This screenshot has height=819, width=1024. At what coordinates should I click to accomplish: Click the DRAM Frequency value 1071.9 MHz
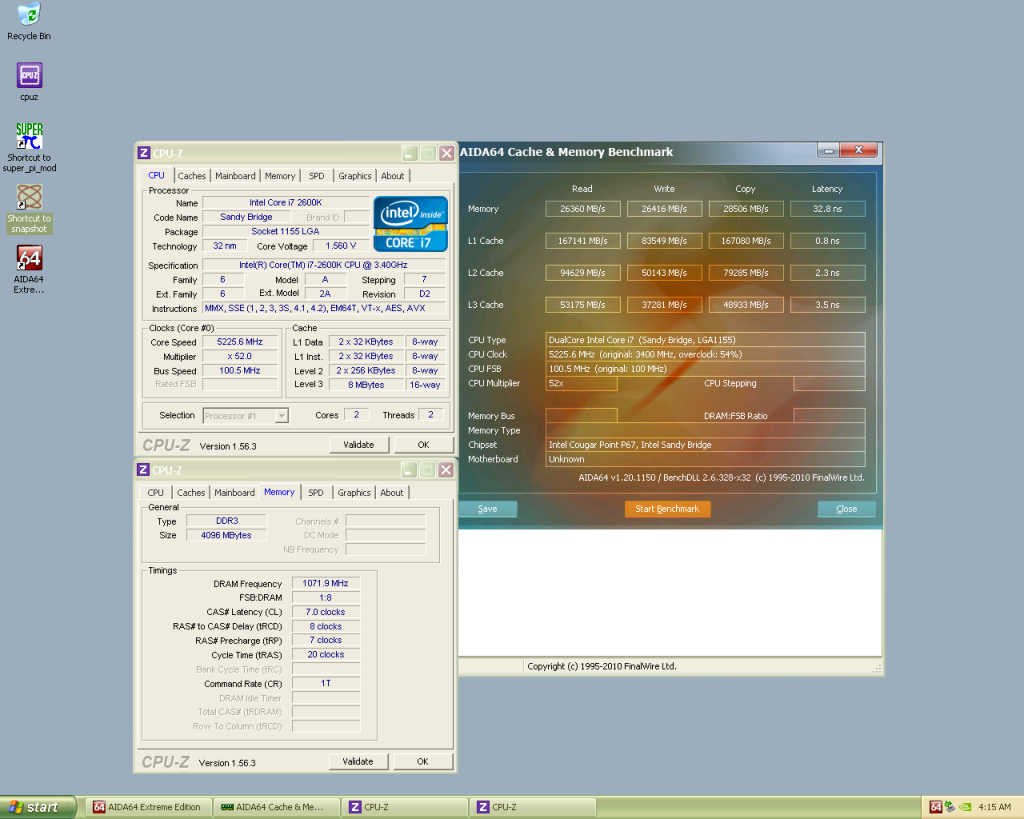coord(326,583)
